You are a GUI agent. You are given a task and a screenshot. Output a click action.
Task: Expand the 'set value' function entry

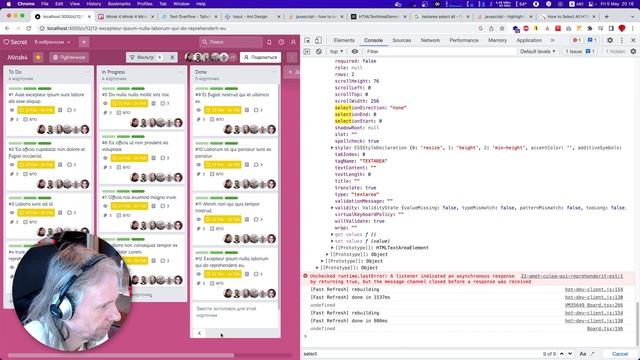click(332, 241)
